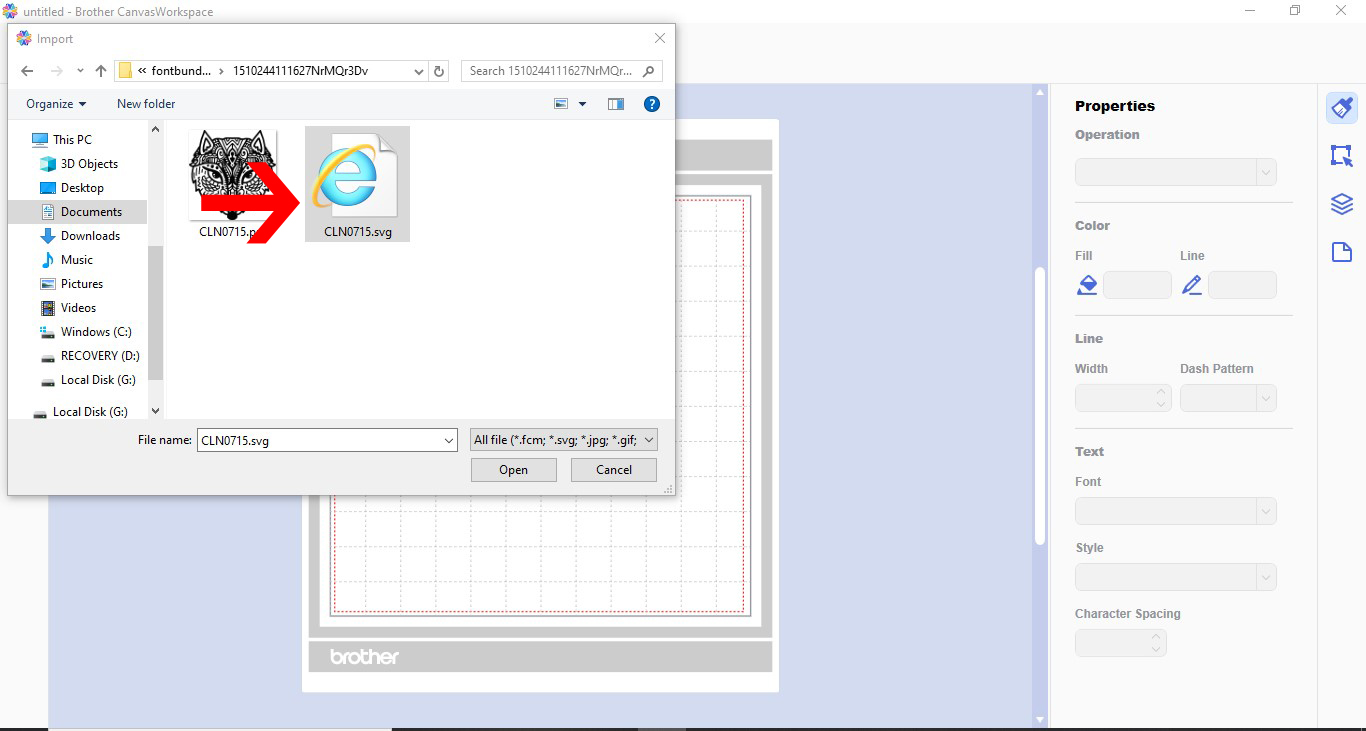This screenshot has width=1366, height=731.
Task: Click the fontbund... breadcrumb segment
Action: tap(181, 71)
